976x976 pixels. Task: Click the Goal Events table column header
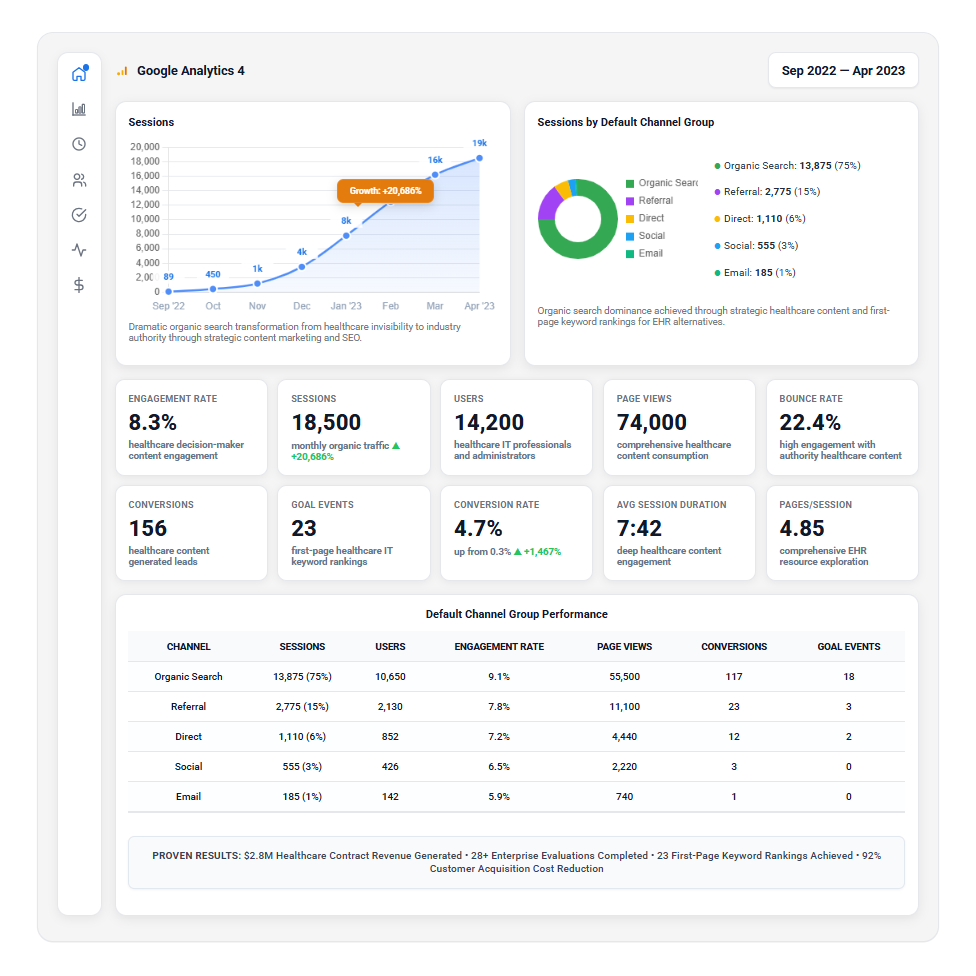tap(849, 647)
